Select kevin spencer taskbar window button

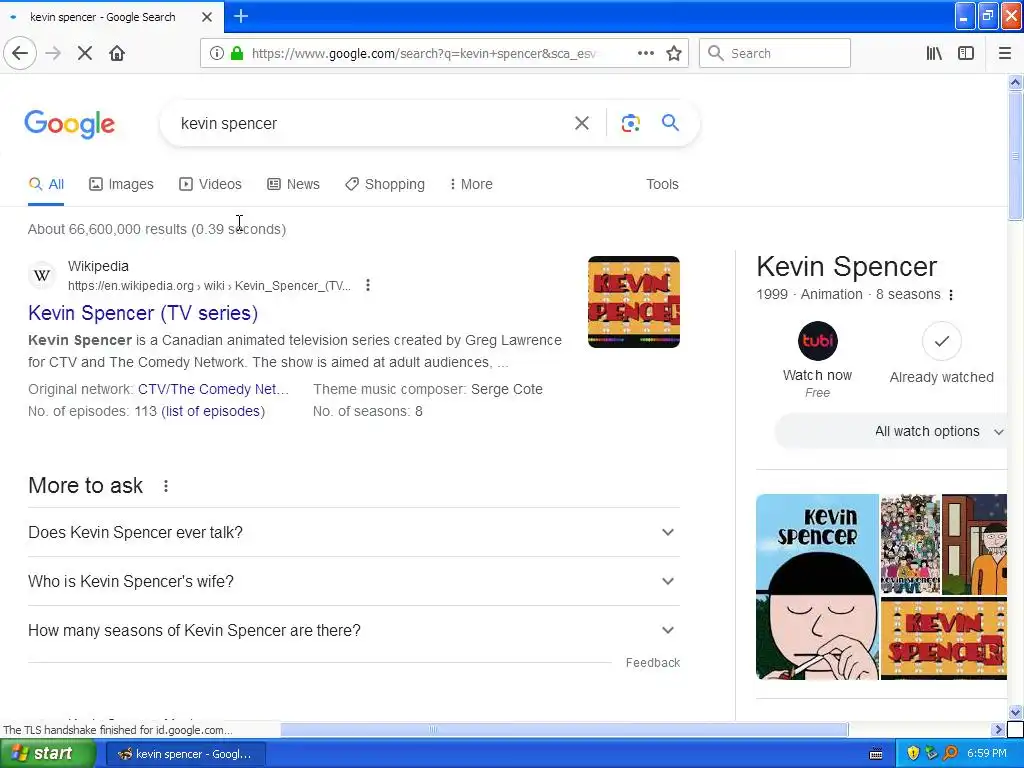[x=185, y=754]
